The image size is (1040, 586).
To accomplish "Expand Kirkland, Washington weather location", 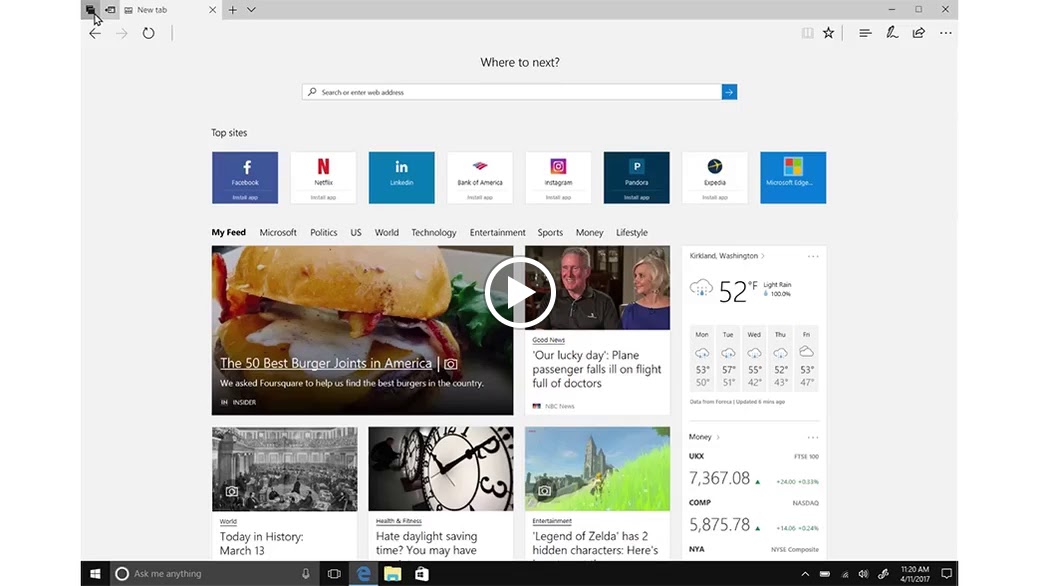I will tap(727, 256).
